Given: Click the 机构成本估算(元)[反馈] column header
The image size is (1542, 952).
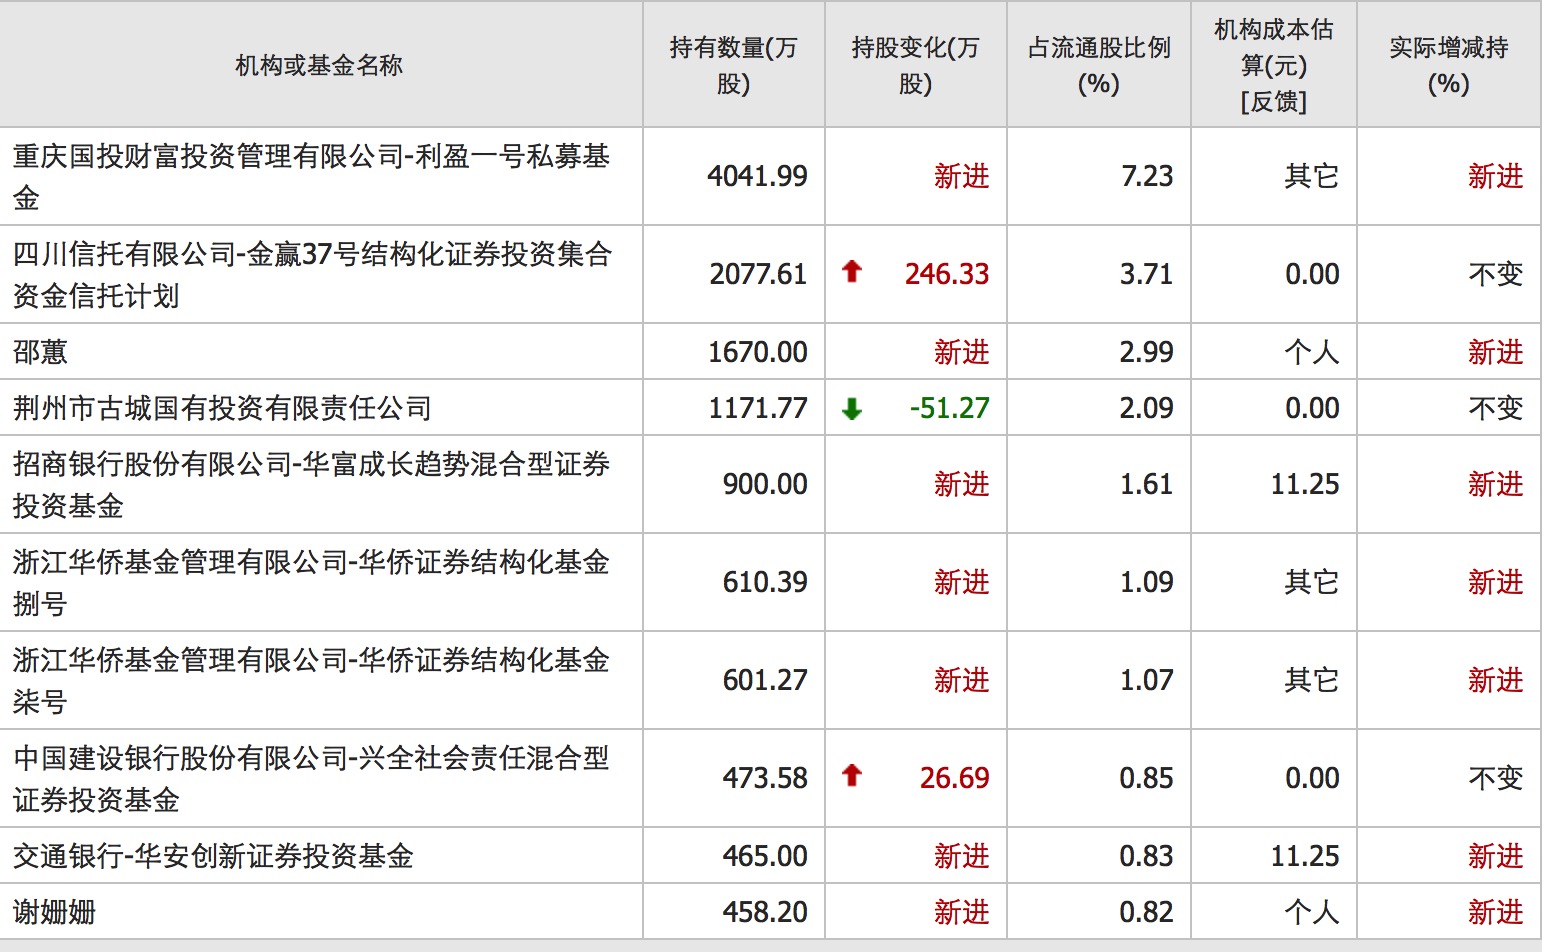Looking at the screenshot, I should click(1272, 65).
